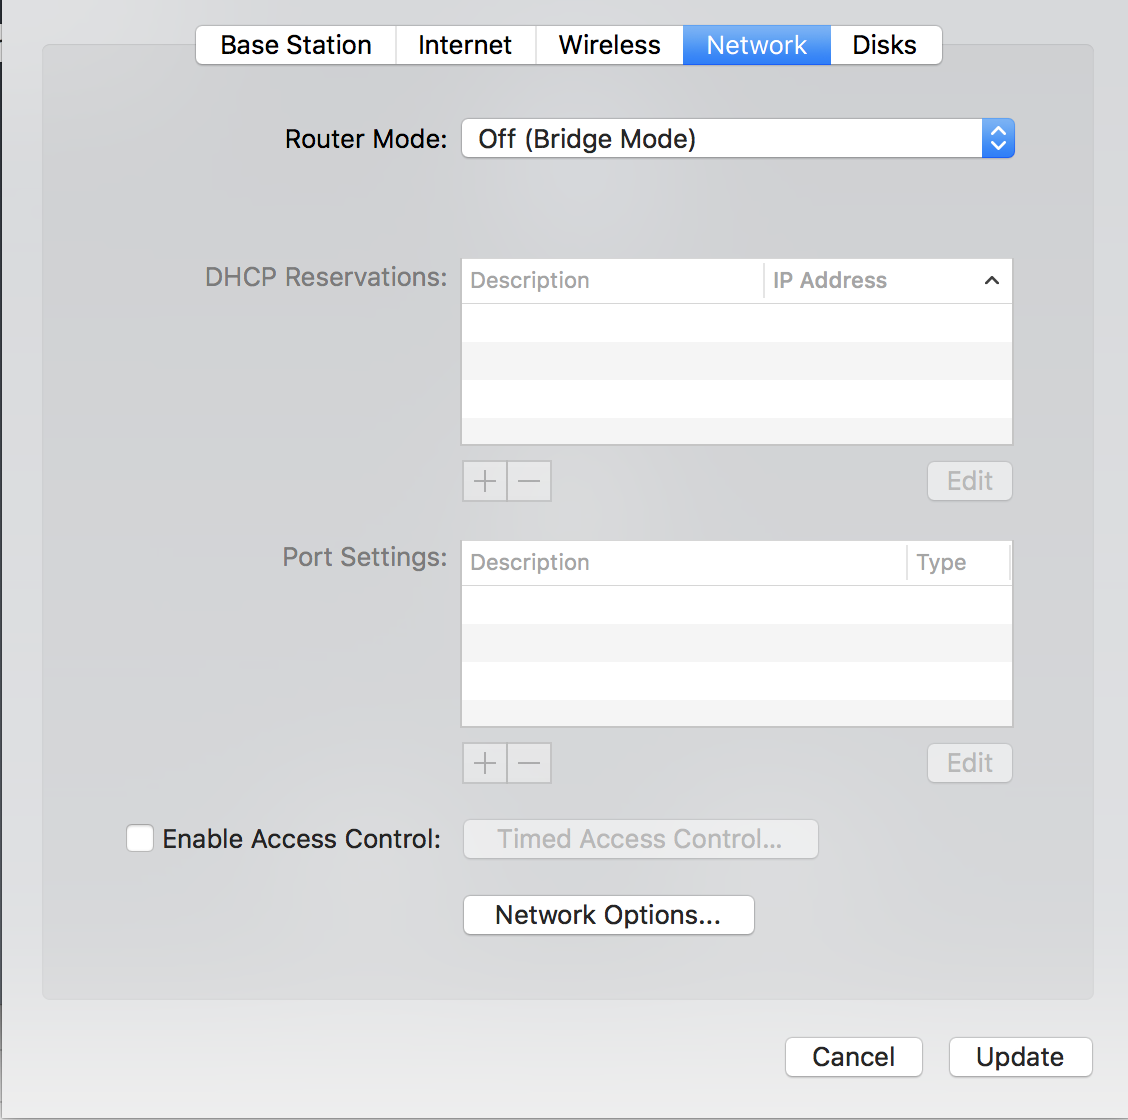This screenshot has height=1120, width=1128.
Task: Open the Internet tab
Action: [464, 45]
